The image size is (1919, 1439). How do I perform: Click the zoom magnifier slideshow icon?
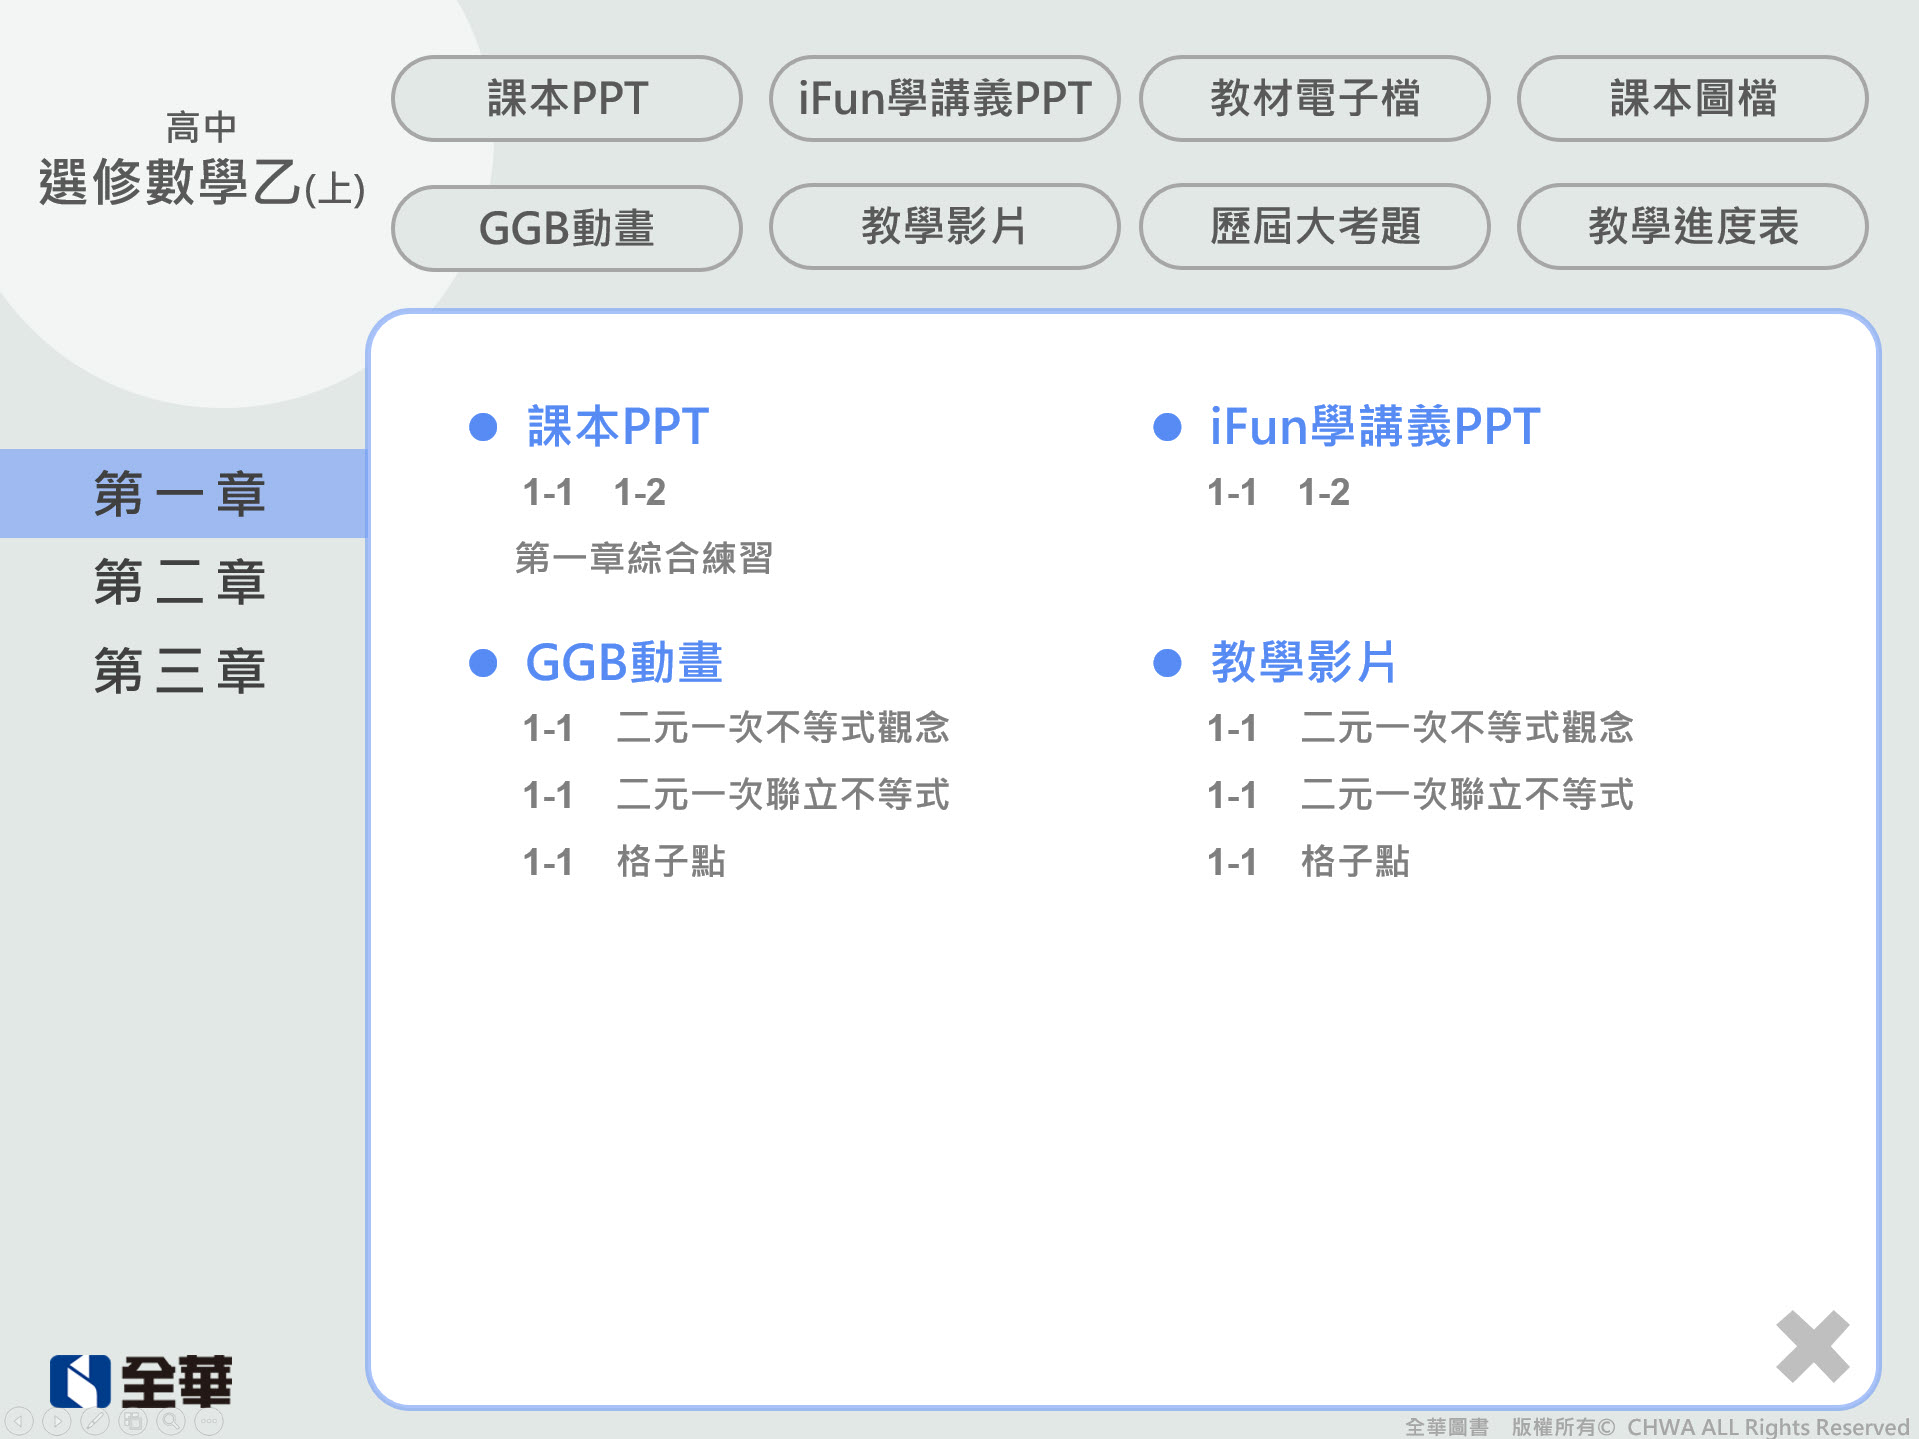(x=171, y=1421)
